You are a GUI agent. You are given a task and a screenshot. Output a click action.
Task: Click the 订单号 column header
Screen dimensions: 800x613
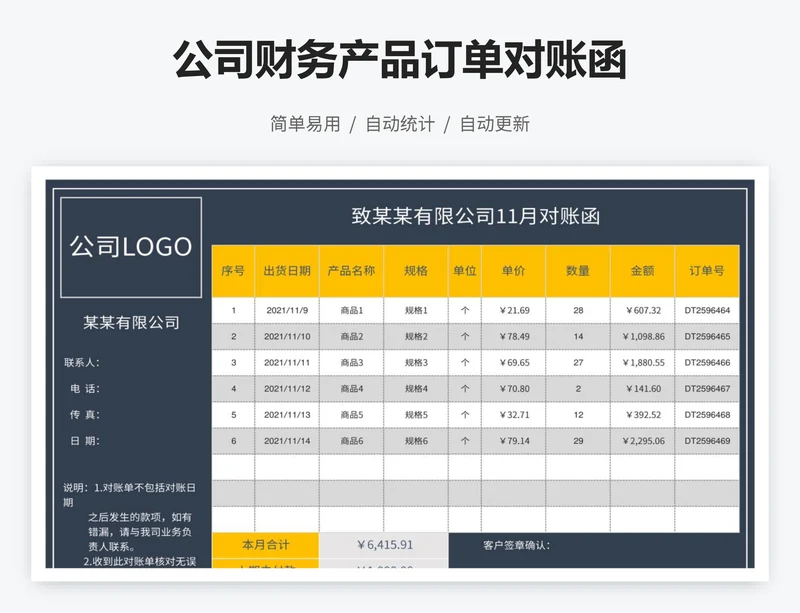pyautogui.click(x=707, y=271)
